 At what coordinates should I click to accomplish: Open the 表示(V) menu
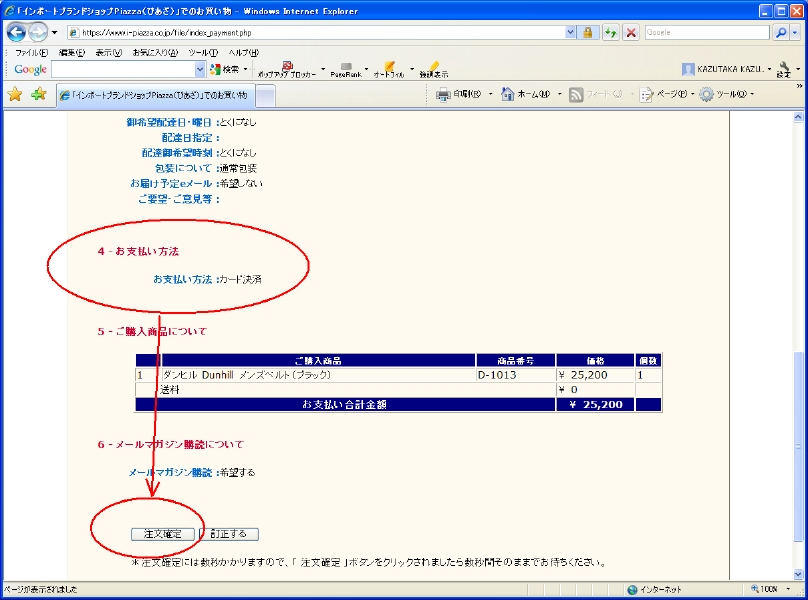click(108, 53)
